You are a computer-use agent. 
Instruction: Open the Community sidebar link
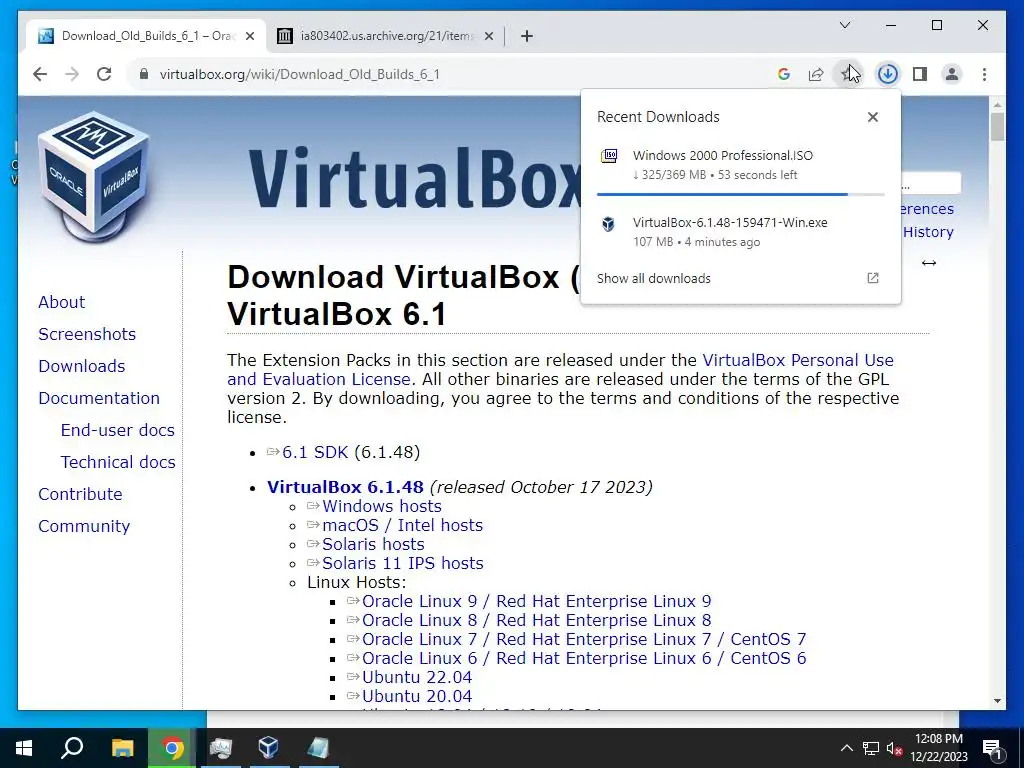[x=84, y=526]
